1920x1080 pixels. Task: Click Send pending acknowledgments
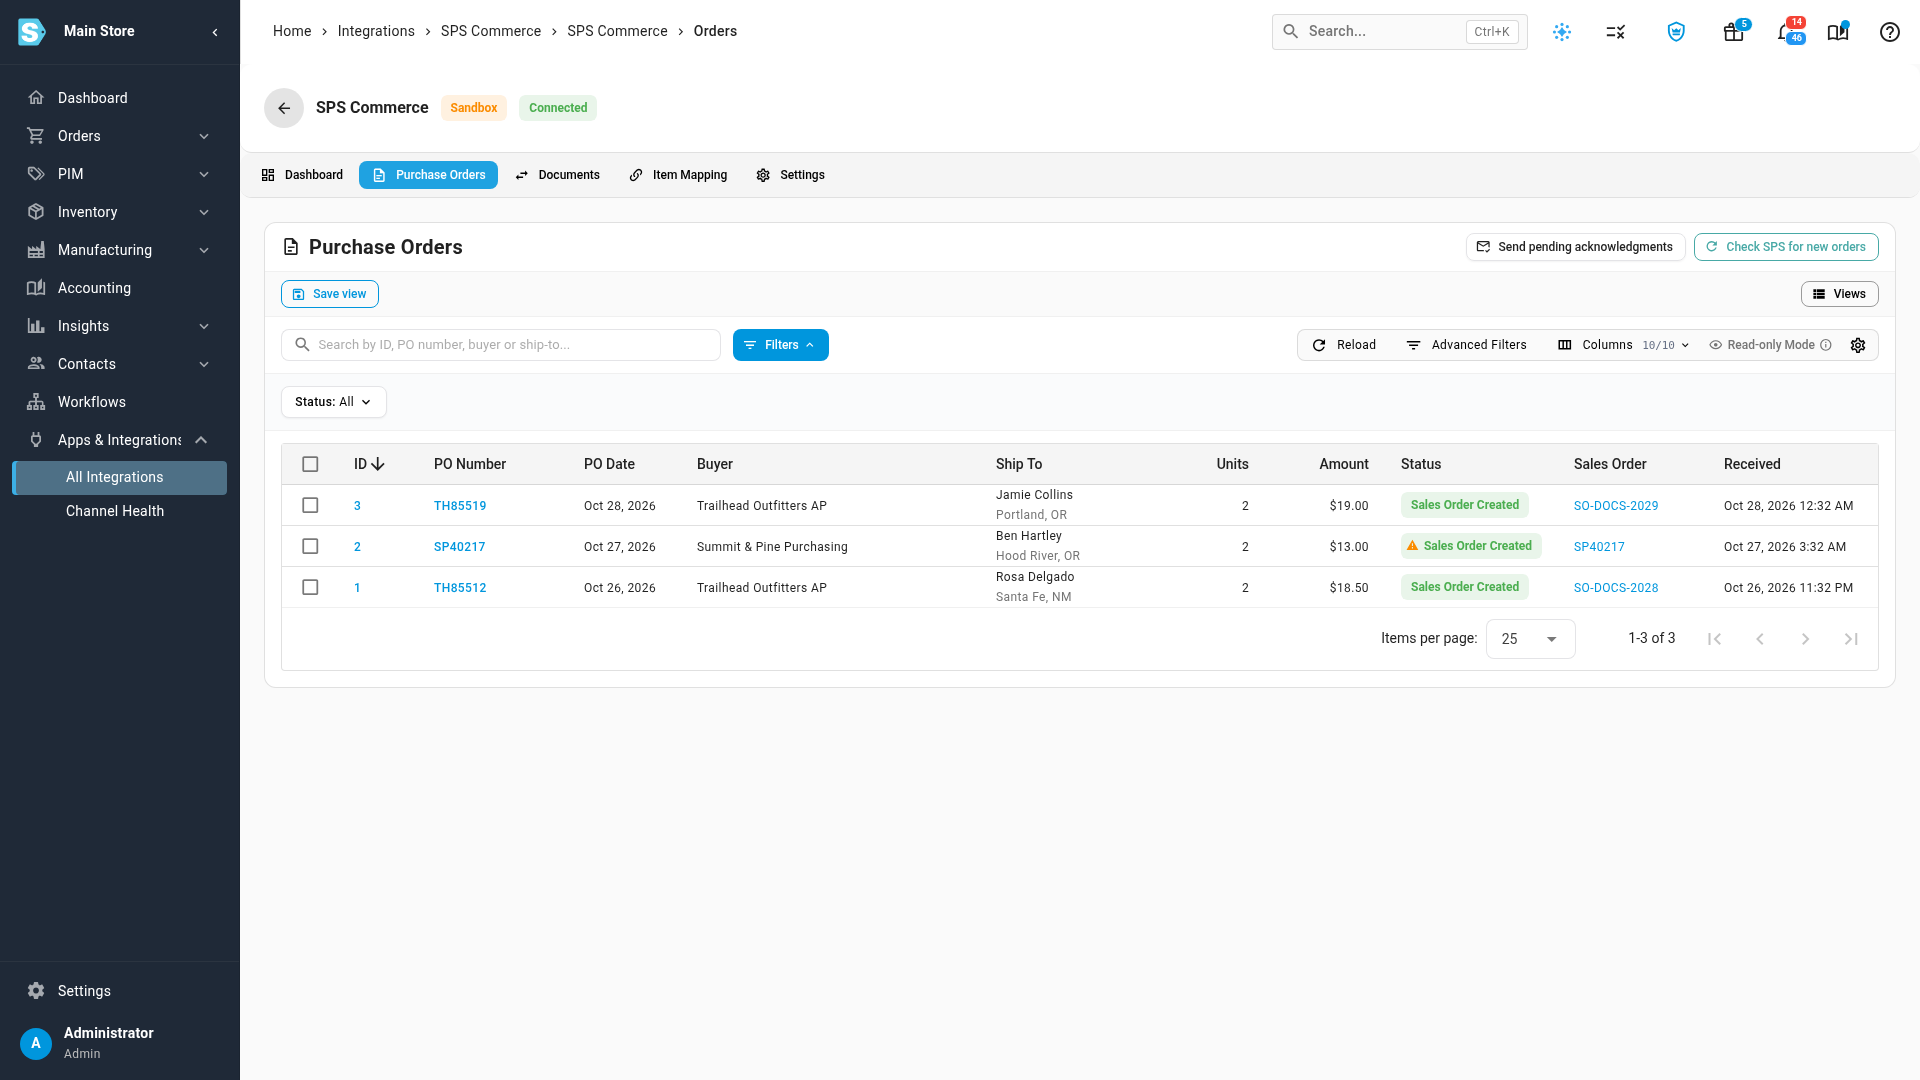(1575, 247)
